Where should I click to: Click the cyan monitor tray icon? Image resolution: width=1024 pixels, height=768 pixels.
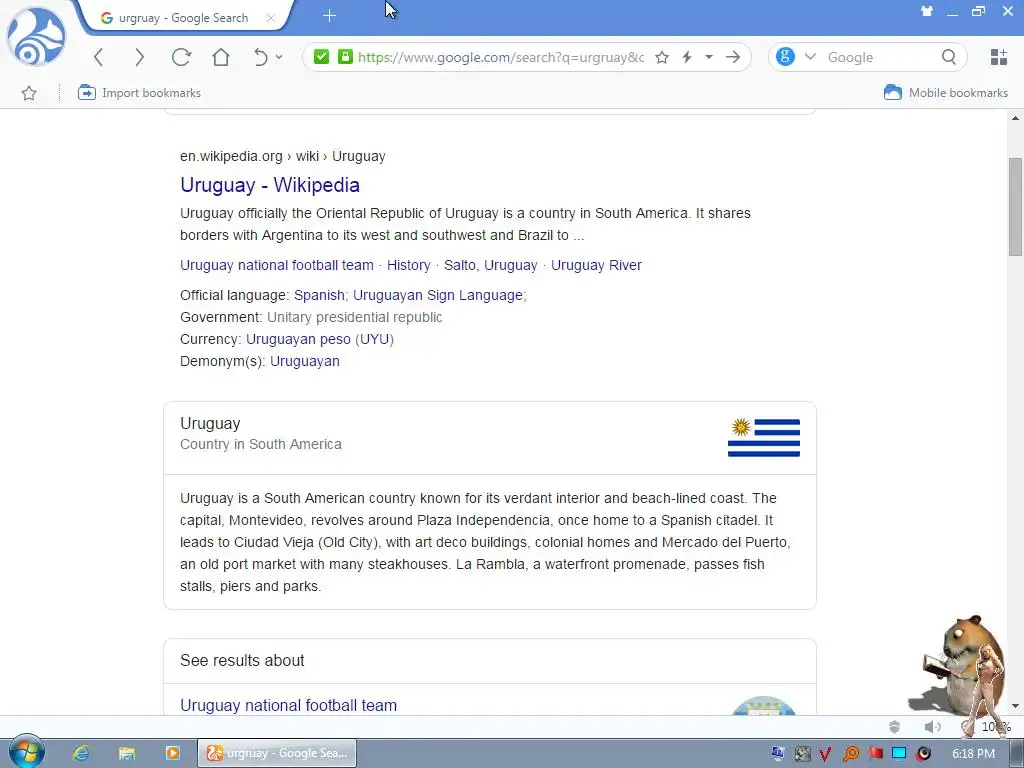pos(899,754)
